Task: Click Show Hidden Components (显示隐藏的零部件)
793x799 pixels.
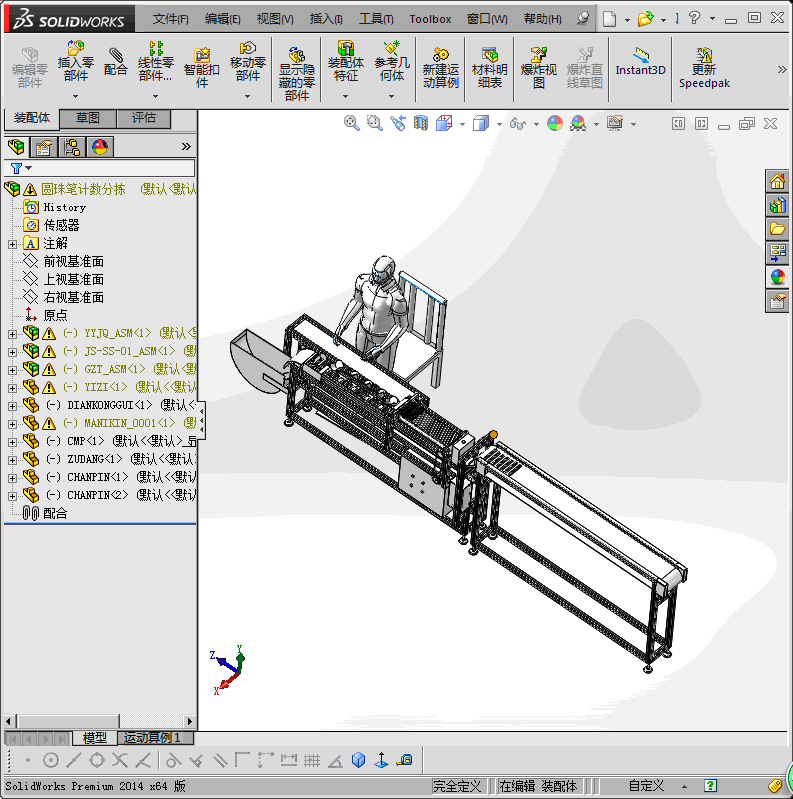Action: click(297, 74)
